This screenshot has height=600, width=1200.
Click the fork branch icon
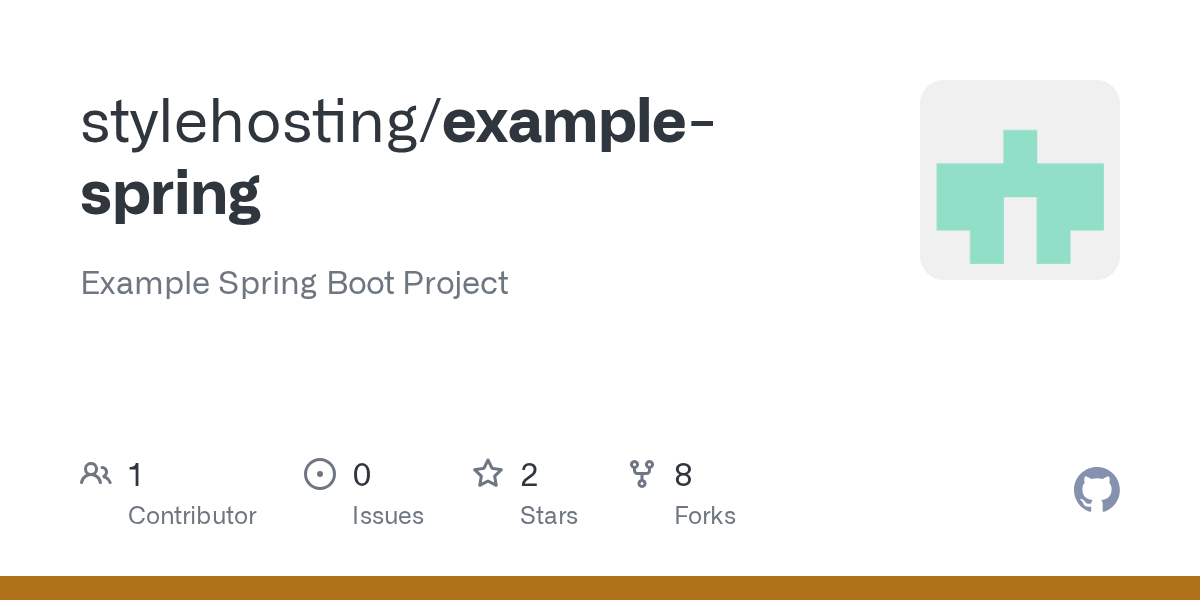642,474
